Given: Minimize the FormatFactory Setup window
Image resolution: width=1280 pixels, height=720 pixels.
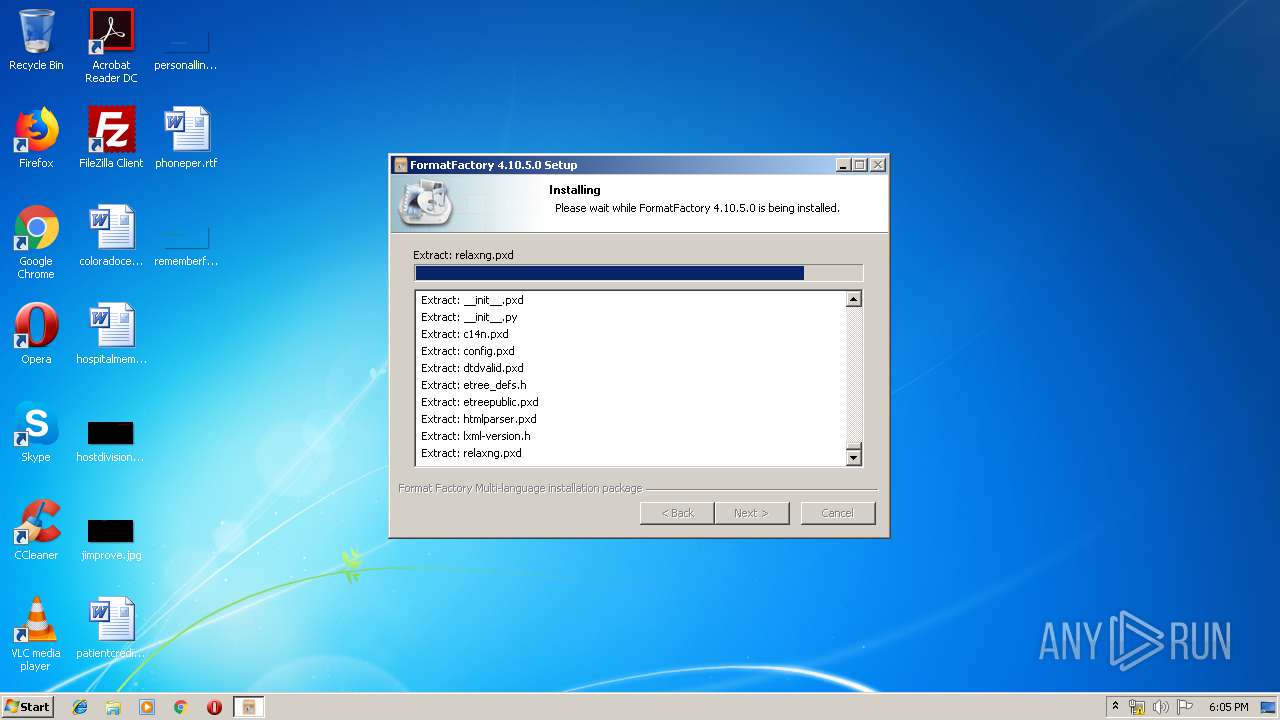Looking at the screenshot, I should point(843,165).
